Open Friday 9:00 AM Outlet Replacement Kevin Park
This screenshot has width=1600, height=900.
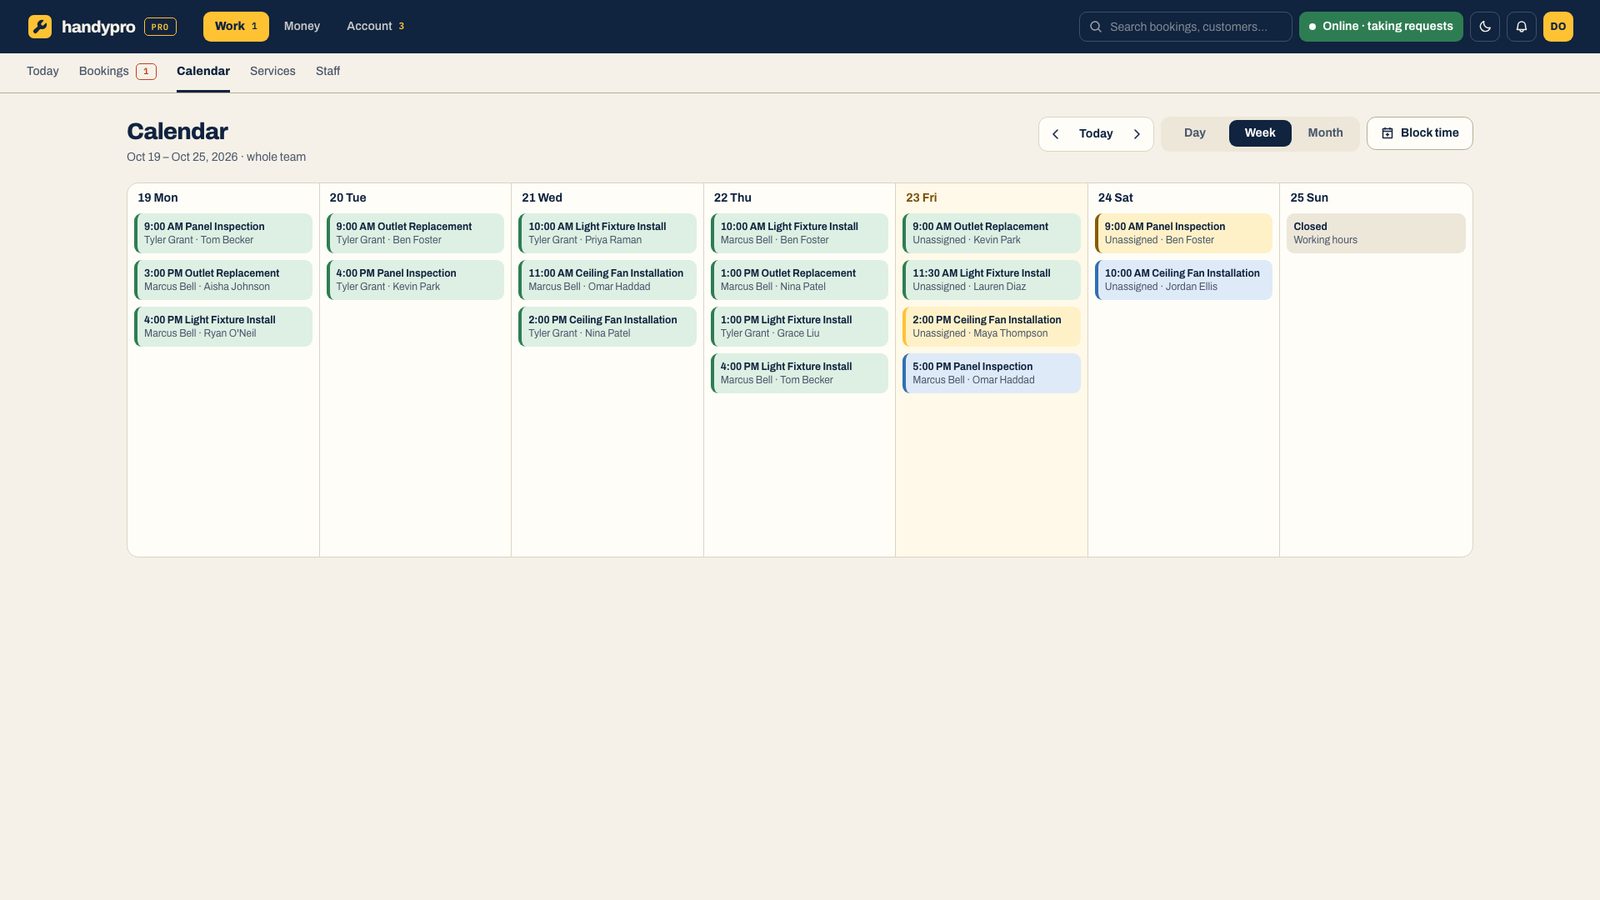coord(991,233)
